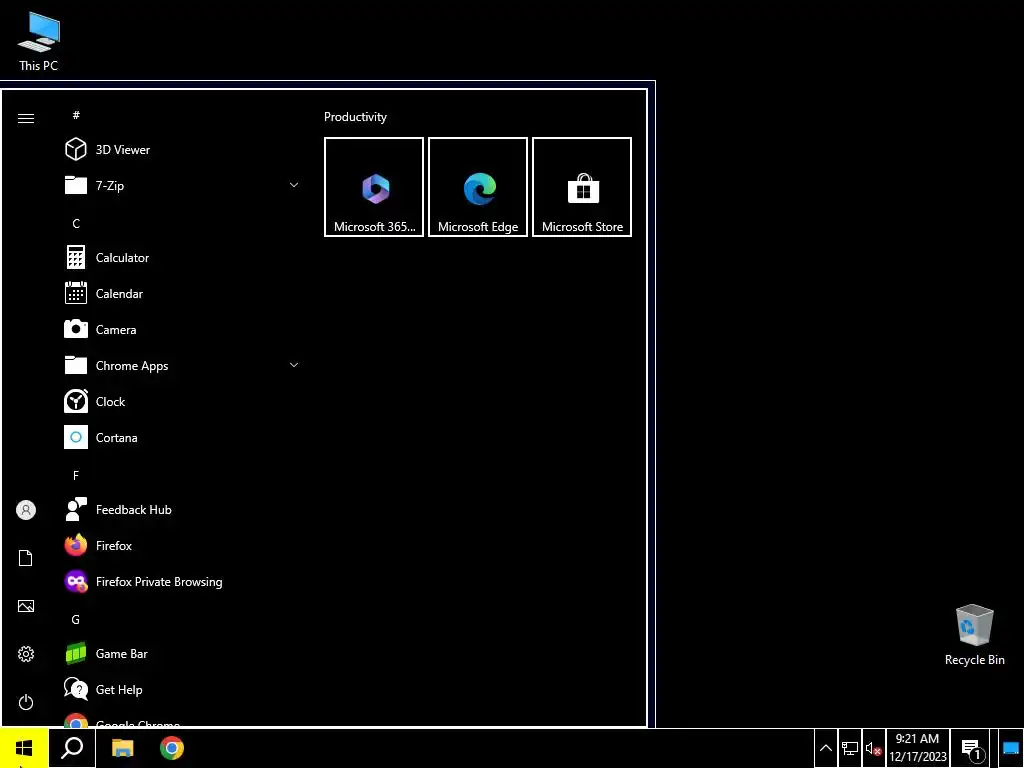This screenshot has height=768, width=1024.
Task: Select the This PC desktop icon
Action: (39, 41)
